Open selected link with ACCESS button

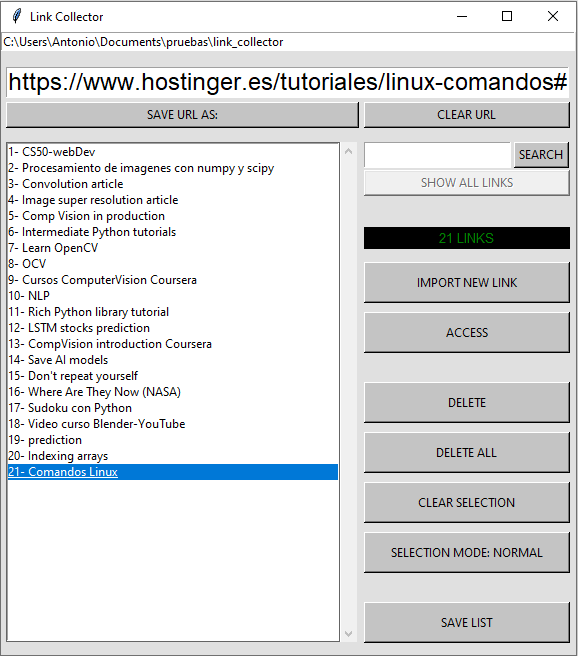(467, 332)
